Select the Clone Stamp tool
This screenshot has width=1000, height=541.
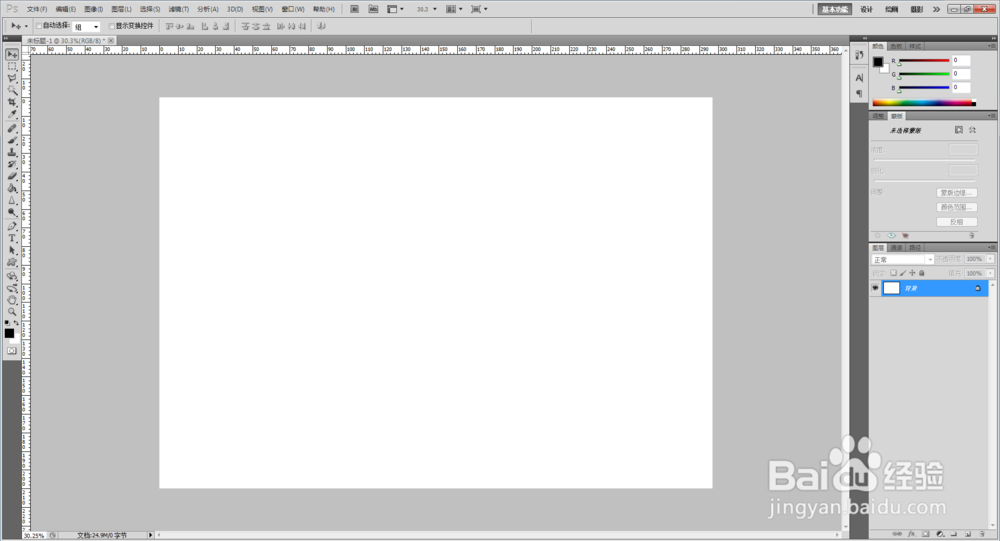click(12, 152)
